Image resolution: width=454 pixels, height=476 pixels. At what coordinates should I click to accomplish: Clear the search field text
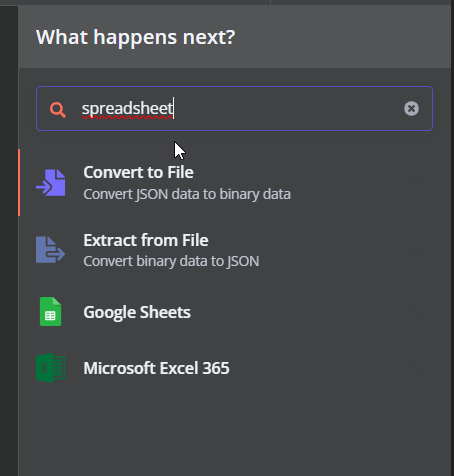(x=411, y=109)
